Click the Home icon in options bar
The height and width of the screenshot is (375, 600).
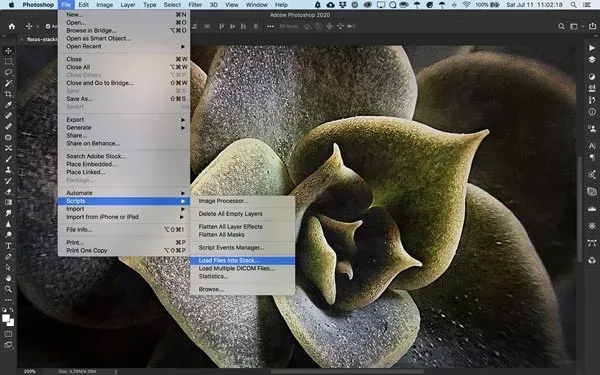(12, 26)
